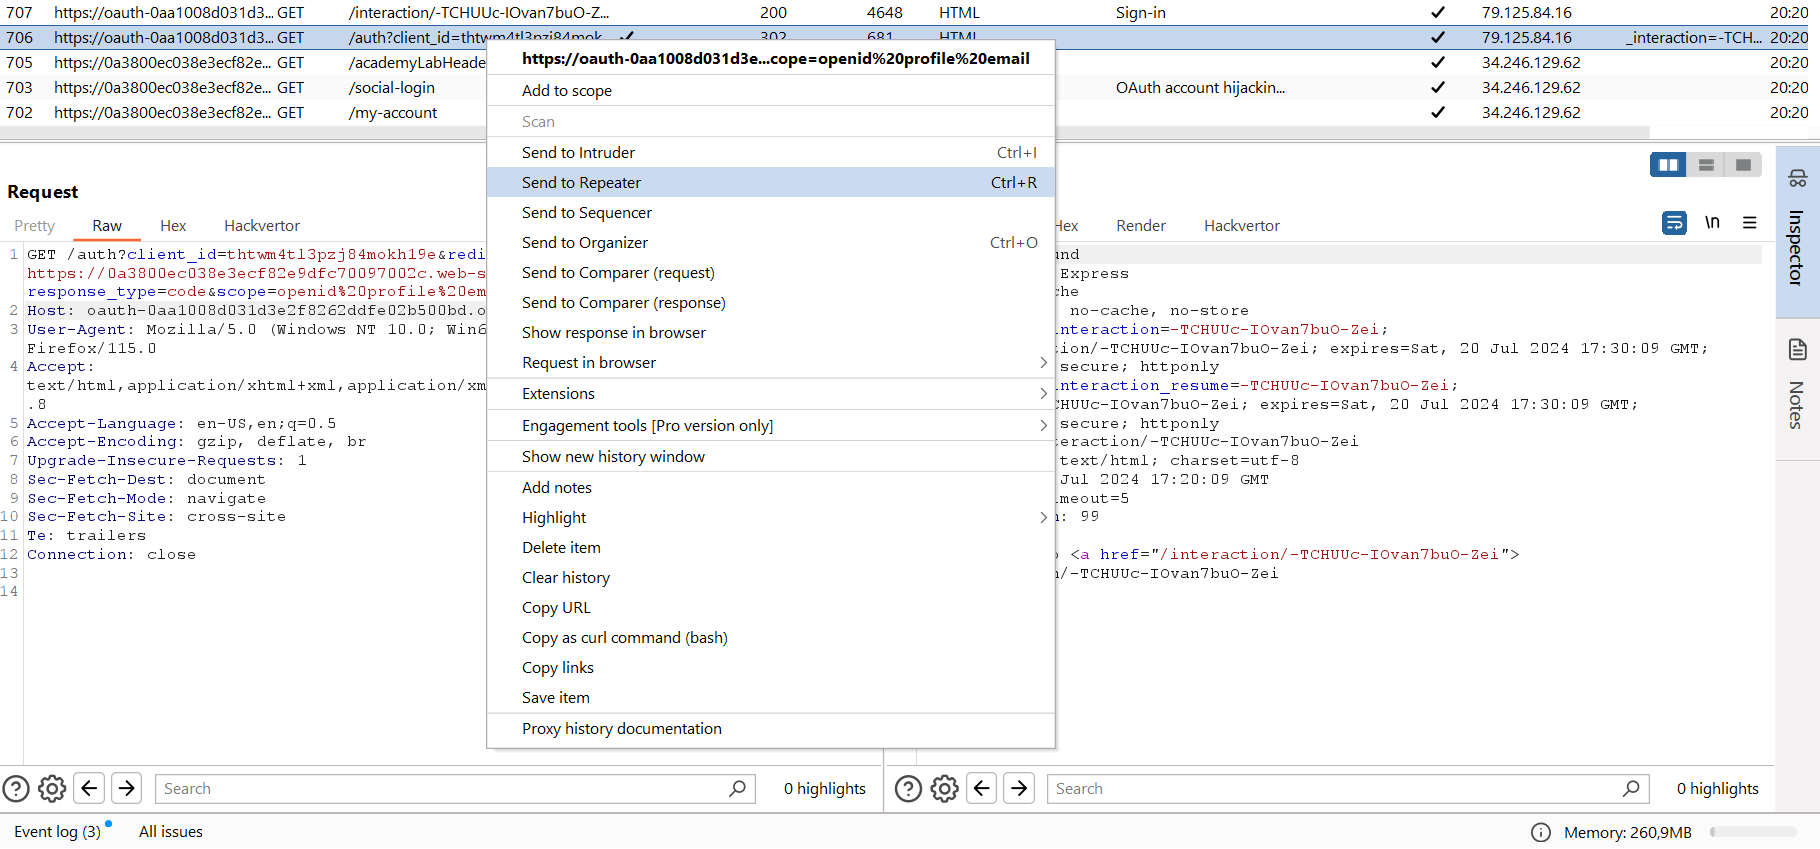
Task: Select Copy links menu entry
Action: 770,668
